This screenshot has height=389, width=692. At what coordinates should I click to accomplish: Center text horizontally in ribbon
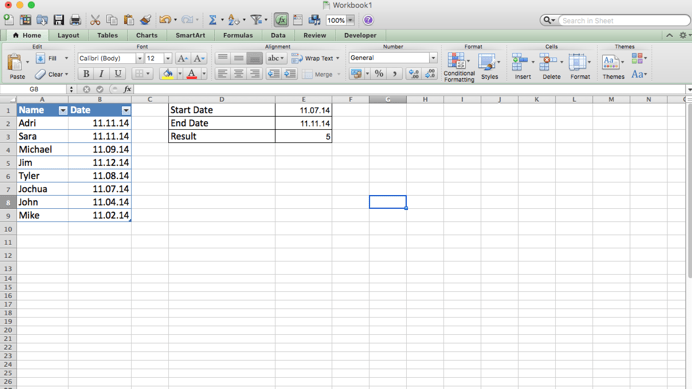click(238, 74)
